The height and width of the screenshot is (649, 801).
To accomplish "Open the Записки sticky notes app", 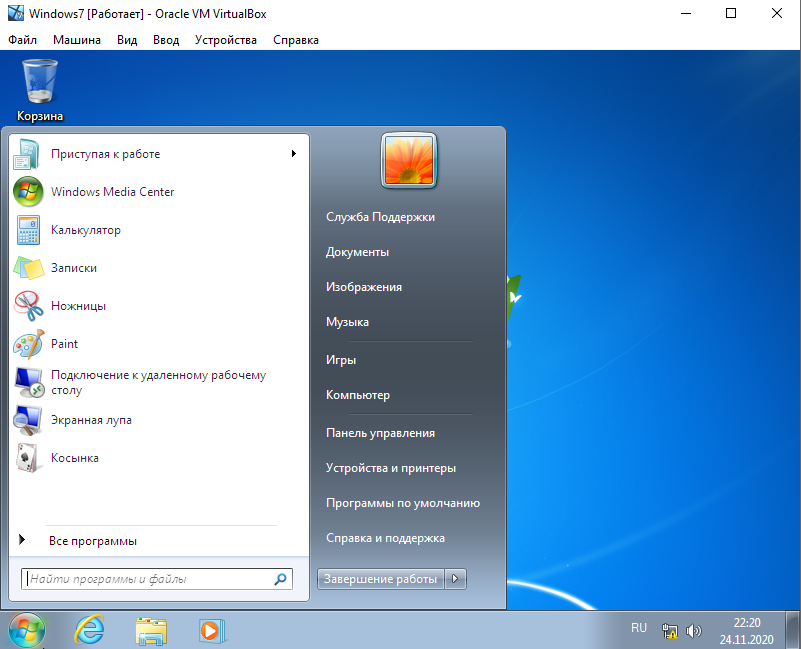I will click(74, 268).
